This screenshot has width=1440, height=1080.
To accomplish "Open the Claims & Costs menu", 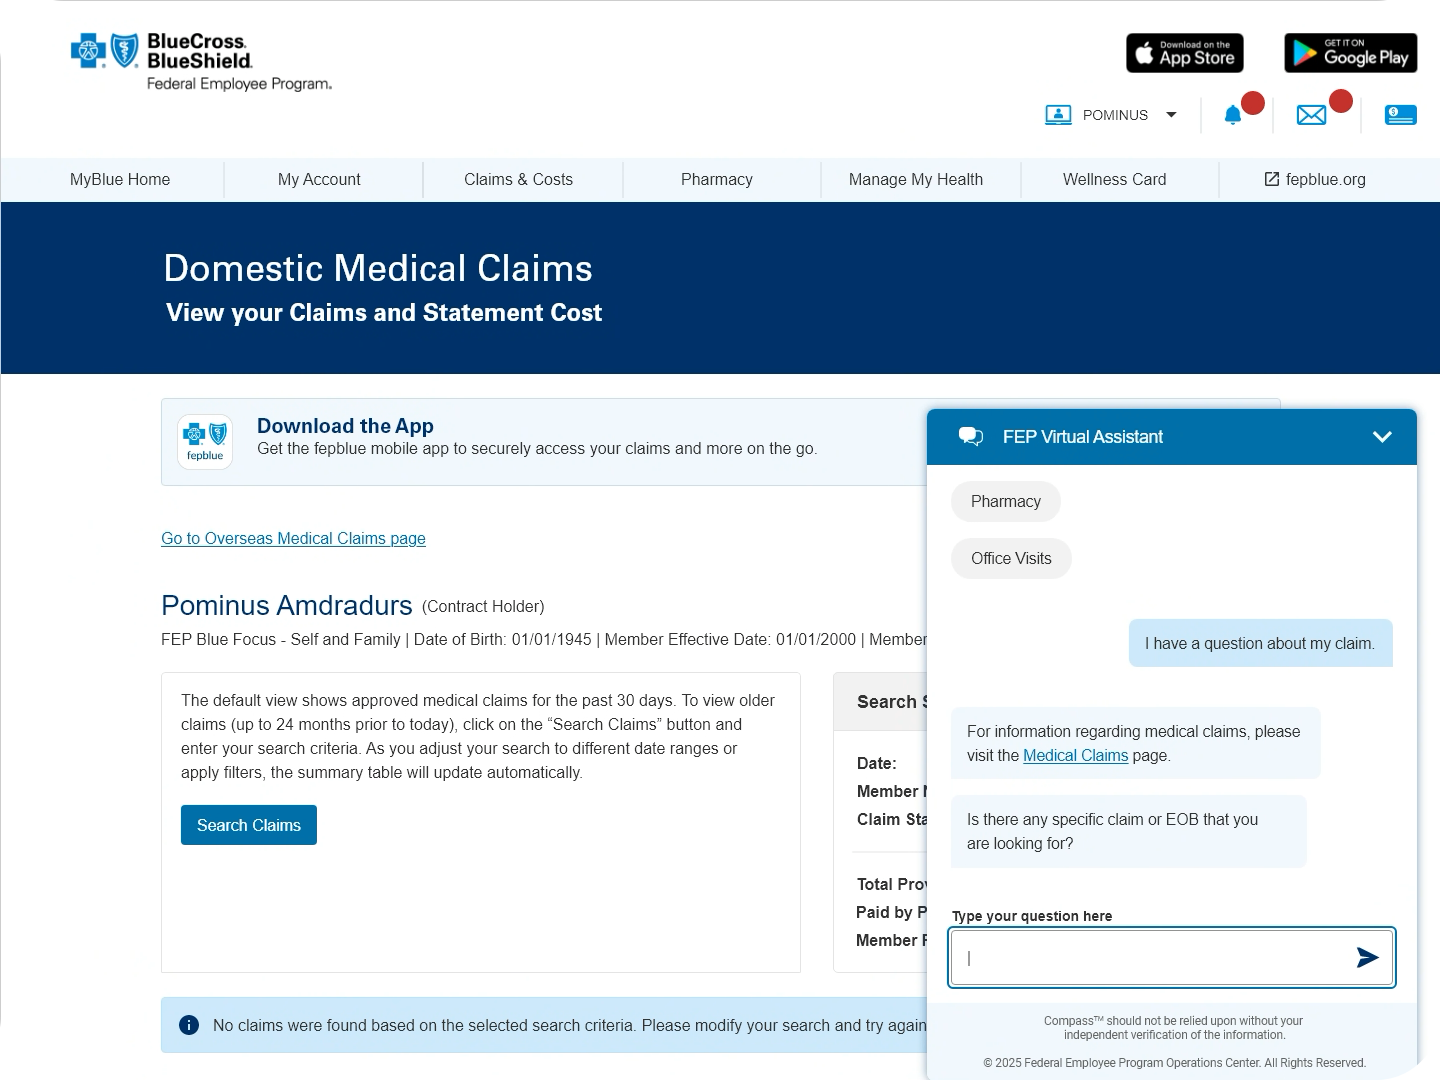I will pyautogui.click(x=518, y=180).
